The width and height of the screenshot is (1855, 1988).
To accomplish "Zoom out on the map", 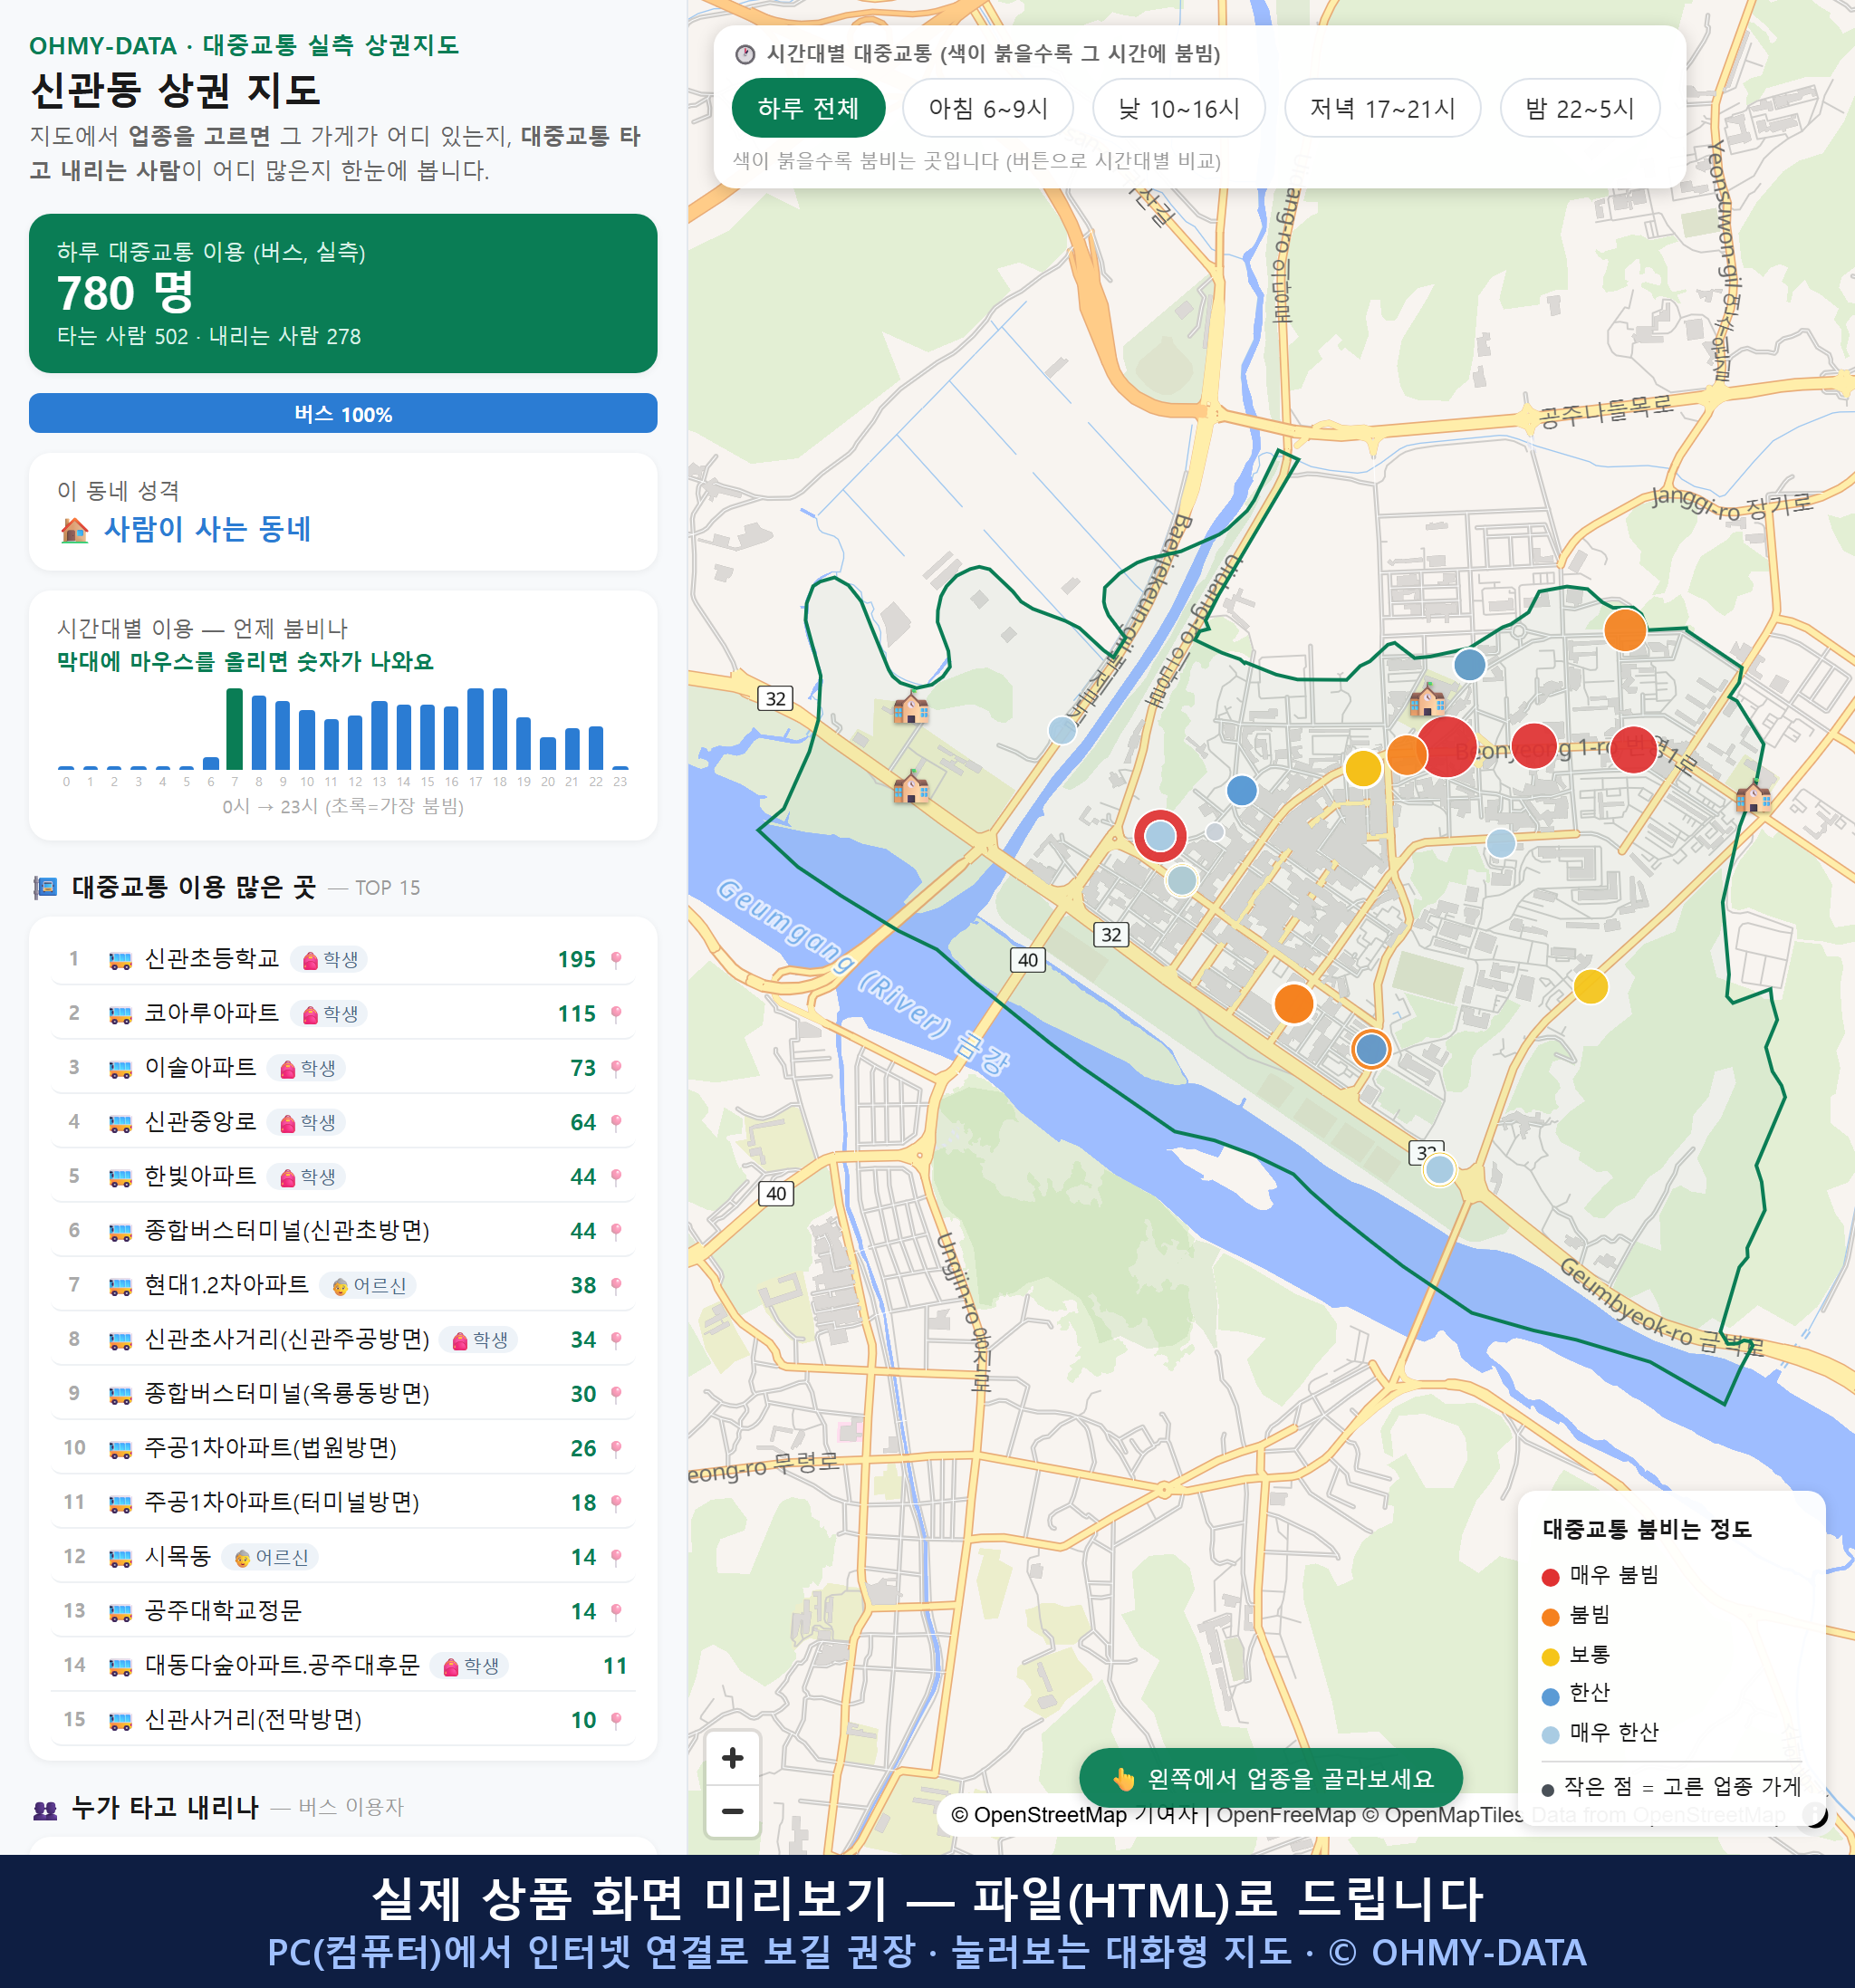I will 732,1811.
